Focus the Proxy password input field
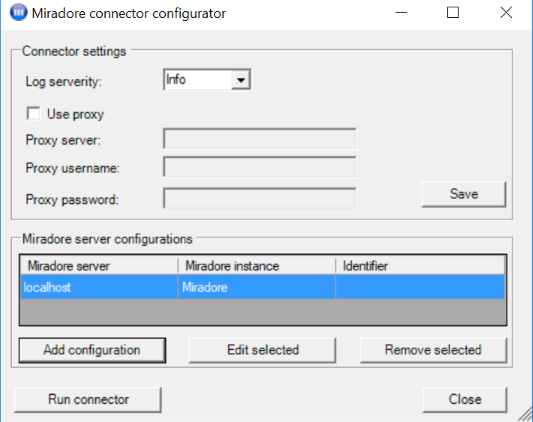 pyautogui.click(x=260, y=198)
